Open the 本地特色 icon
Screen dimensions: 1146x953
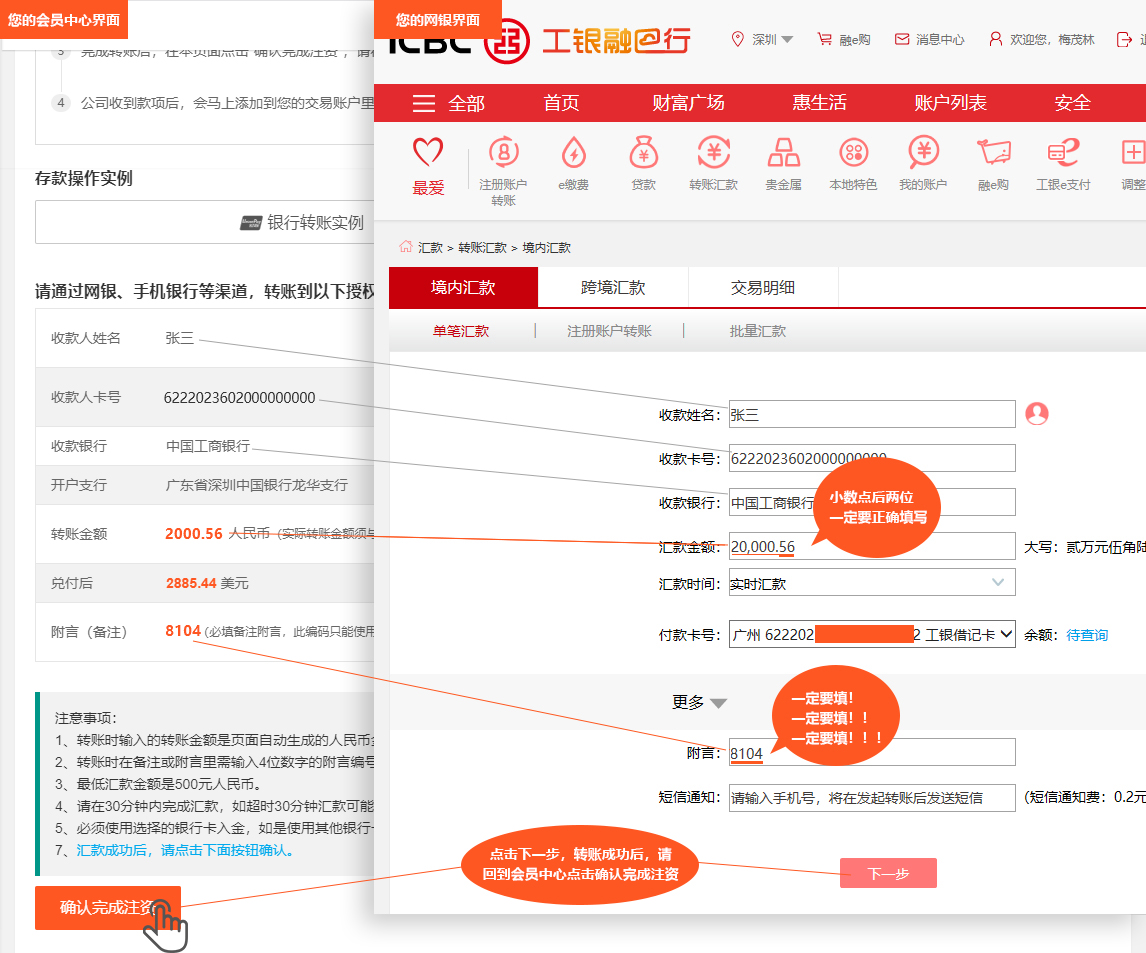pyautogui.click(x=854, y=152)
